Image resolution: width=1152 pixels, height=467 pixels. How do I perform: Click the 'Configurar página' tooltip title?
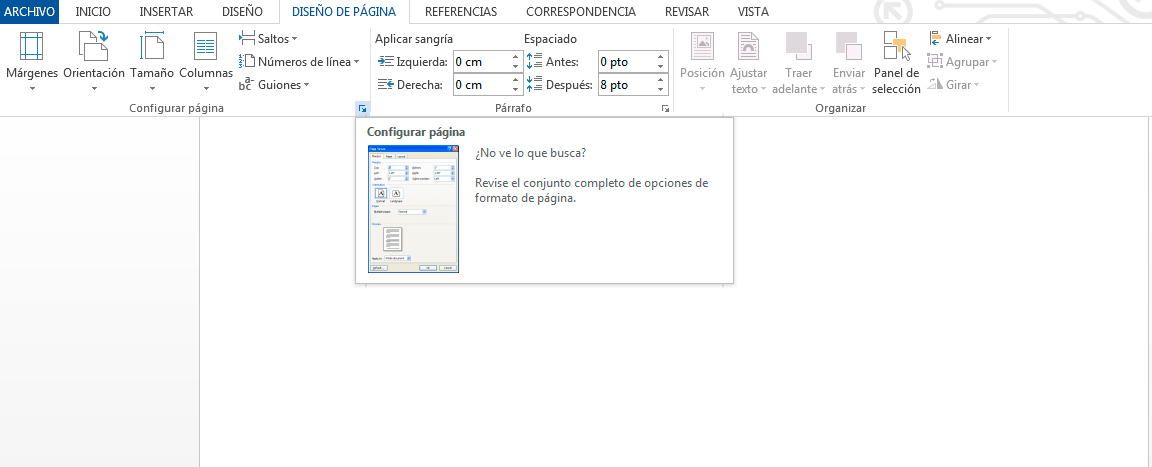coord(416,132)
